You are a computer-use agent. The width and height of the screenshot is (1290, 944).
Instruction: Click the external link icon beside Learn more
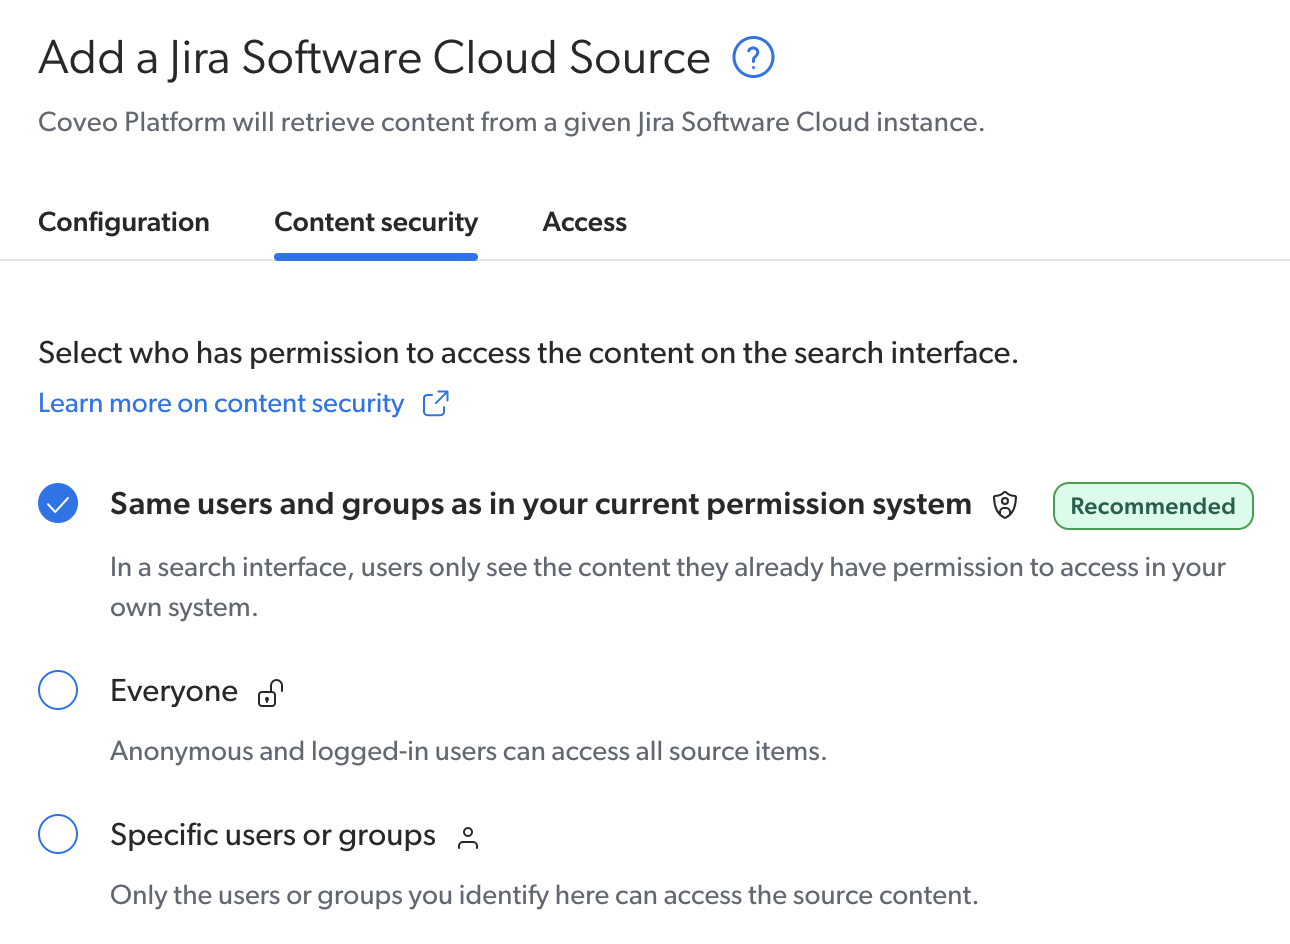(x=435, y=403)
